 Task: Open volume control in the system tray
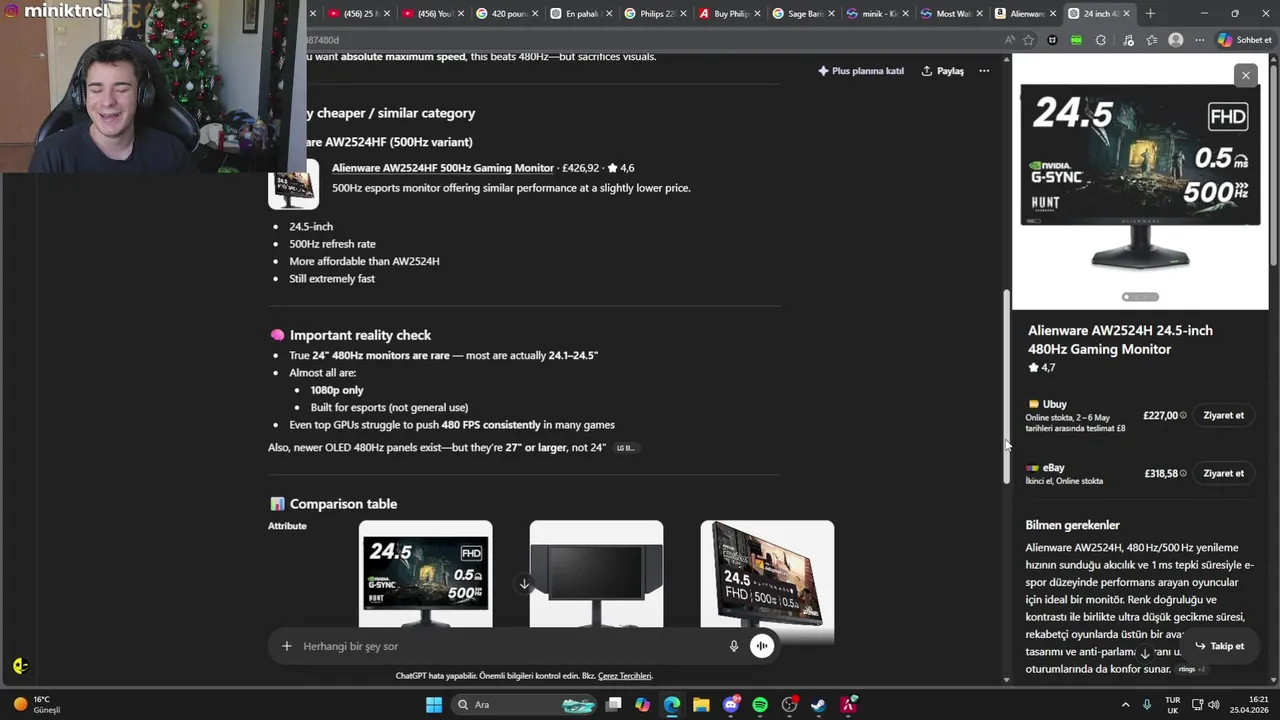1214,705
